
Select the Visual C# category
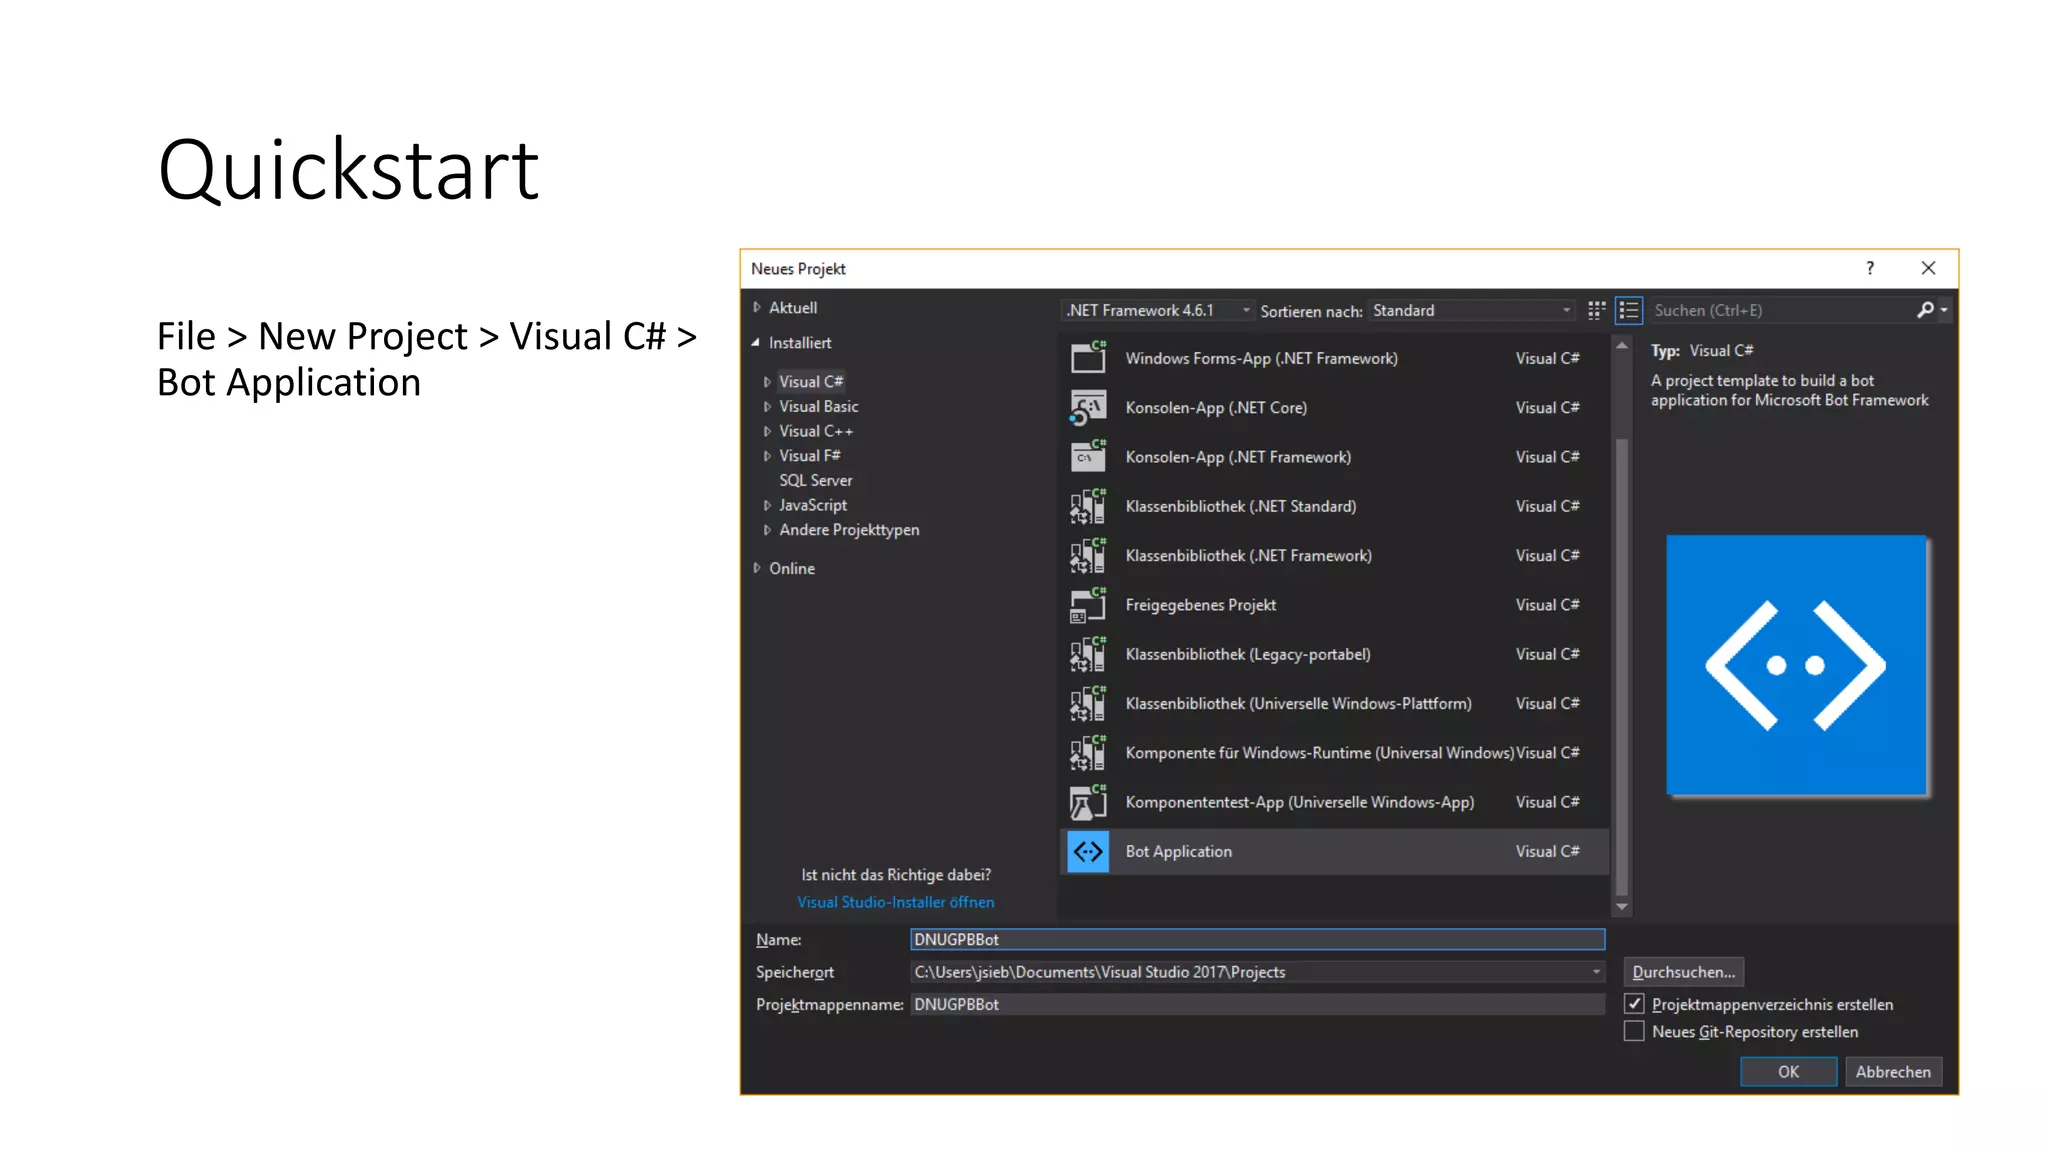tap(811, 382)
